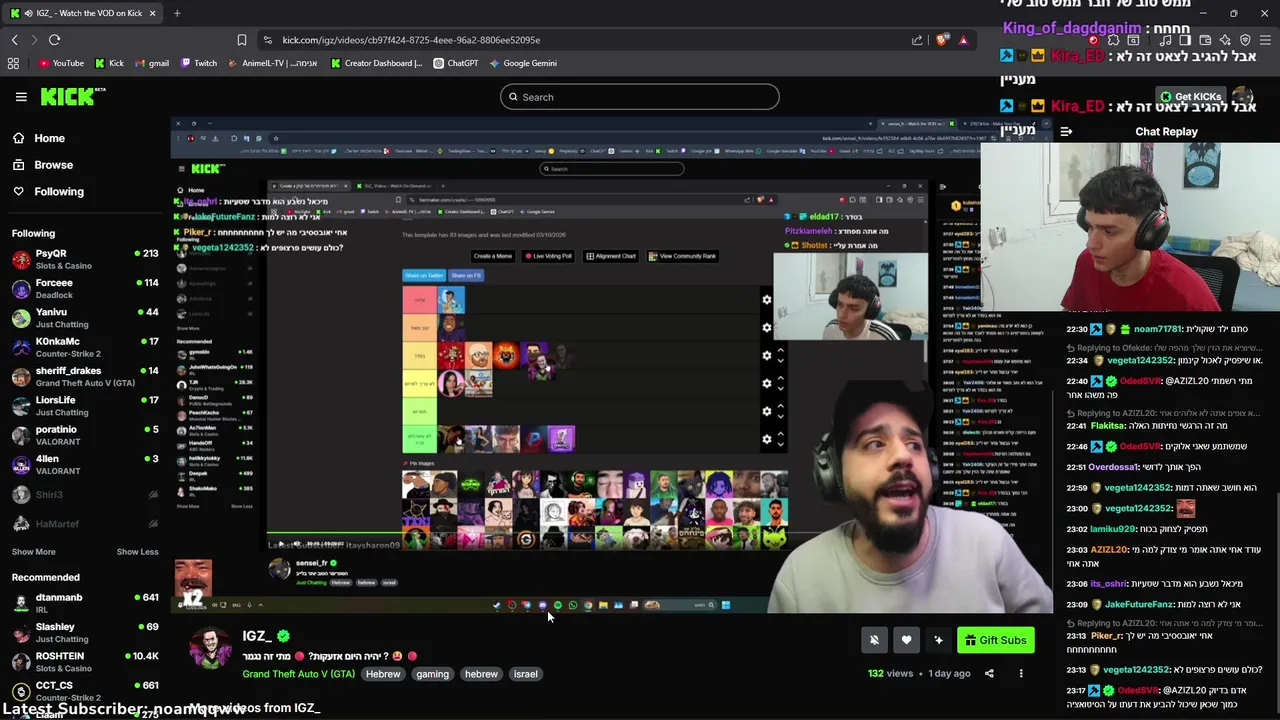The width and height of the screenshot is (1280, 720).
Task: Open YouTube bookmark
Action: pyautogui.click(x=61, y=63)
